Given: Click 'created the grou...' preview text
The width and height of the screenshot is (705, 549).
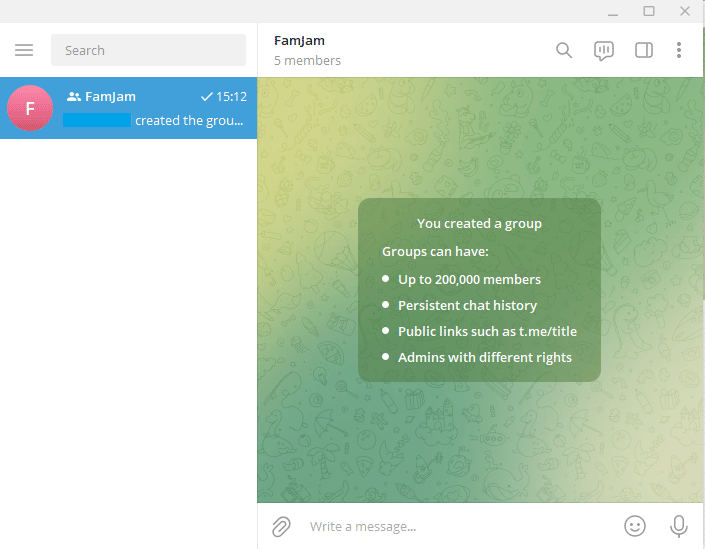Looking at the screenshot, I should tap(189, 121).
